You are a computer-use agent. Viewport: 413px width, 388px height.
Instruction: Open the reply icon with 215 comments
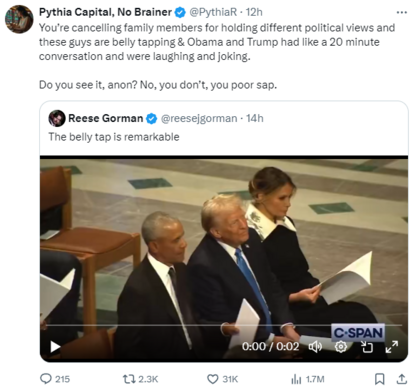click(x=55, y=379)
